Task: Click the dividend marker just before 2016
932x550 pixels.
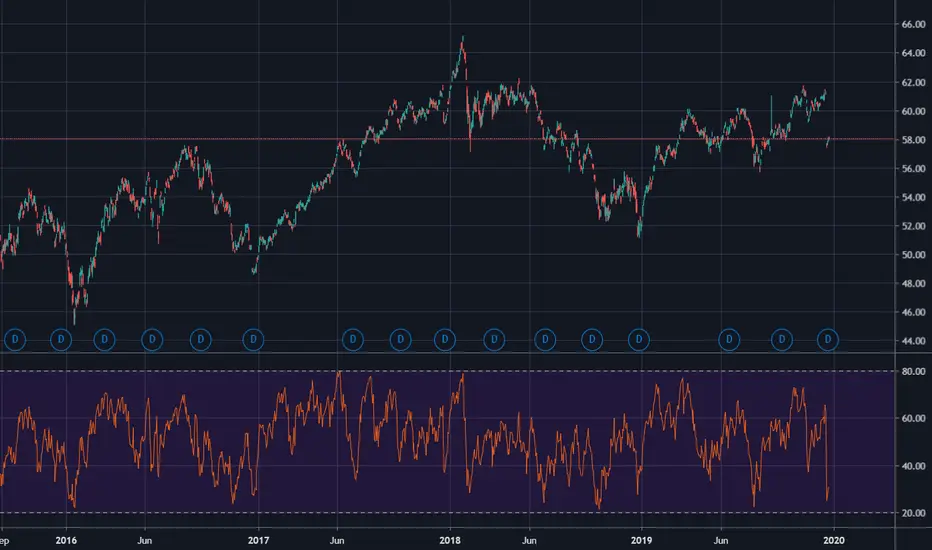Action: click(61, 340)
